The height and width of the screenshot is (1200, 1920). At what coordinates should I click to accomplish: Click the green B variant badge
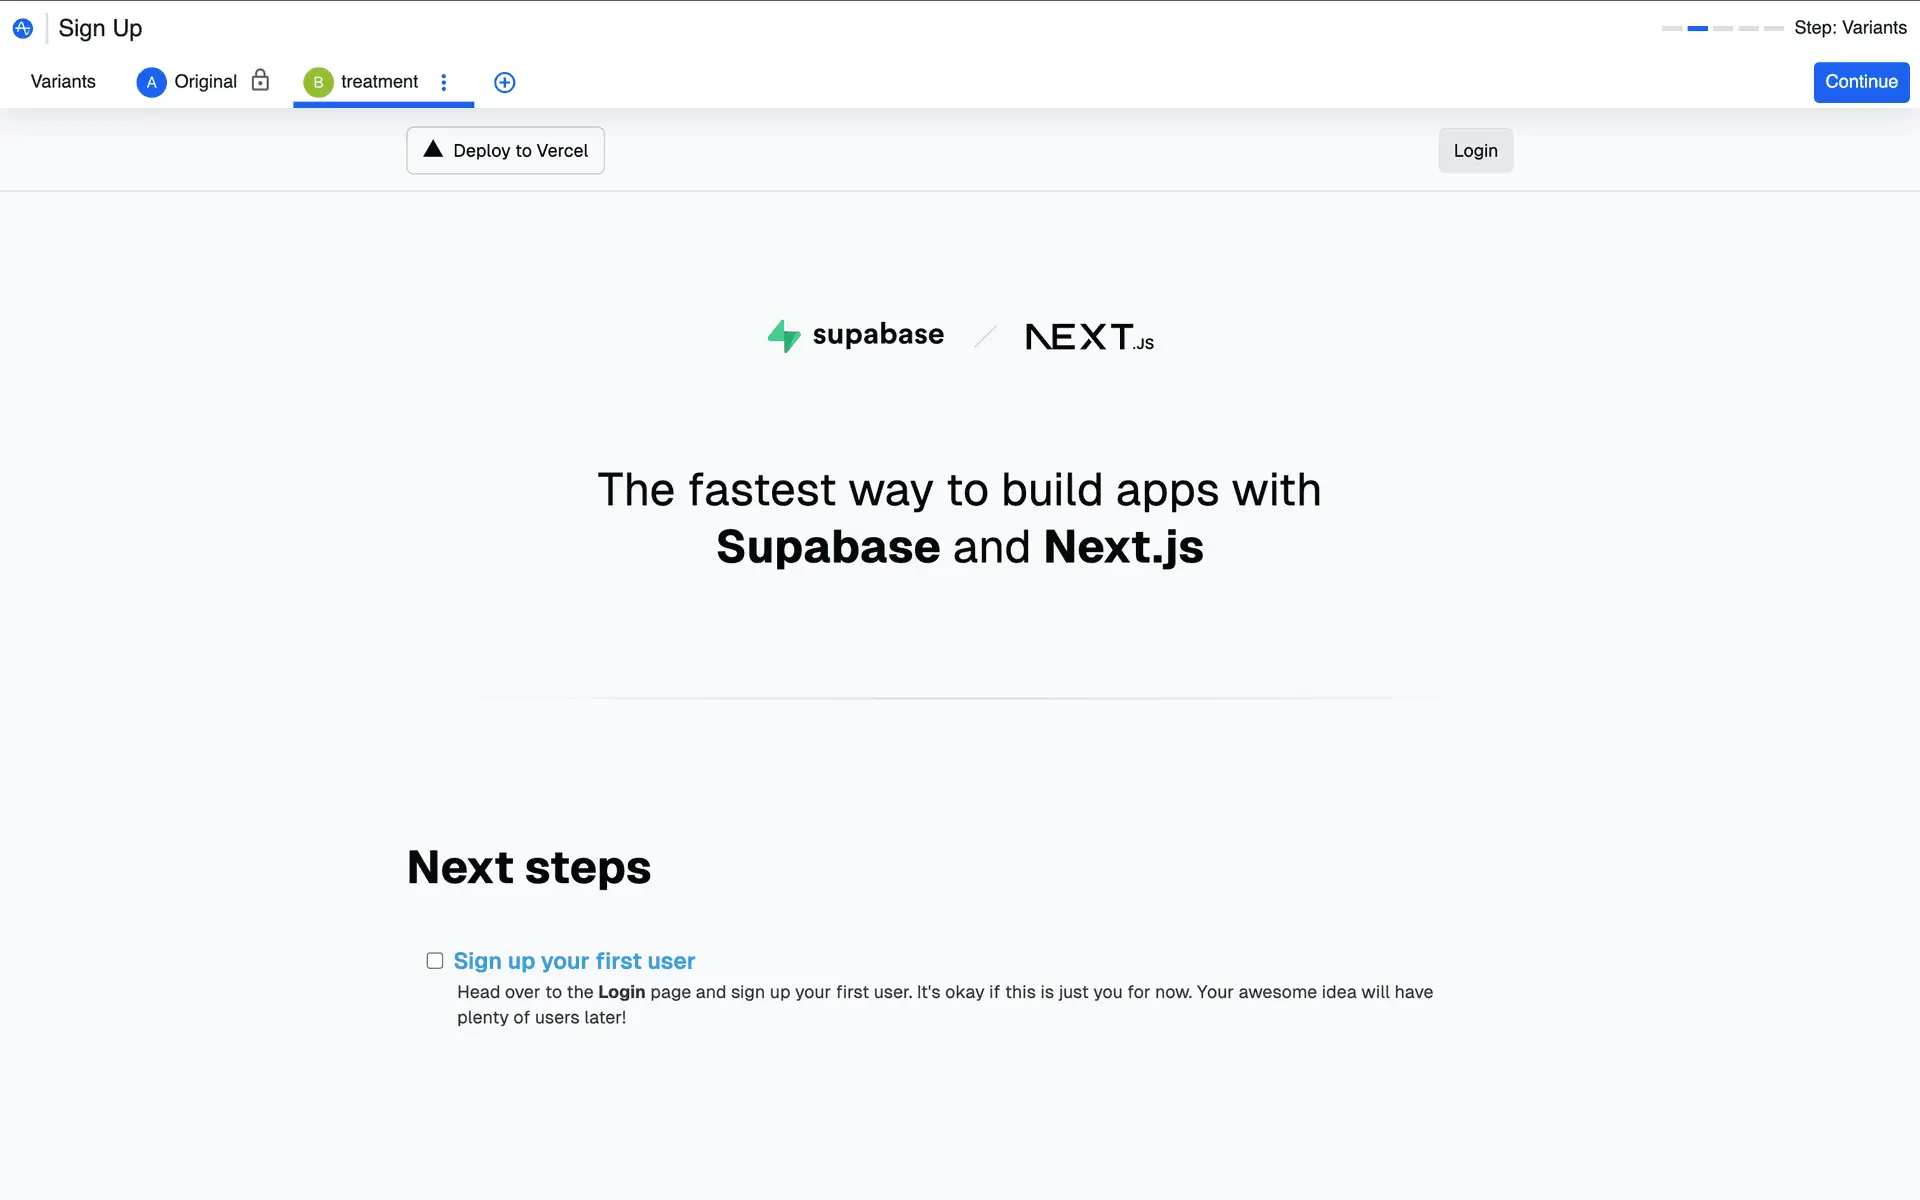coord(318,82)
